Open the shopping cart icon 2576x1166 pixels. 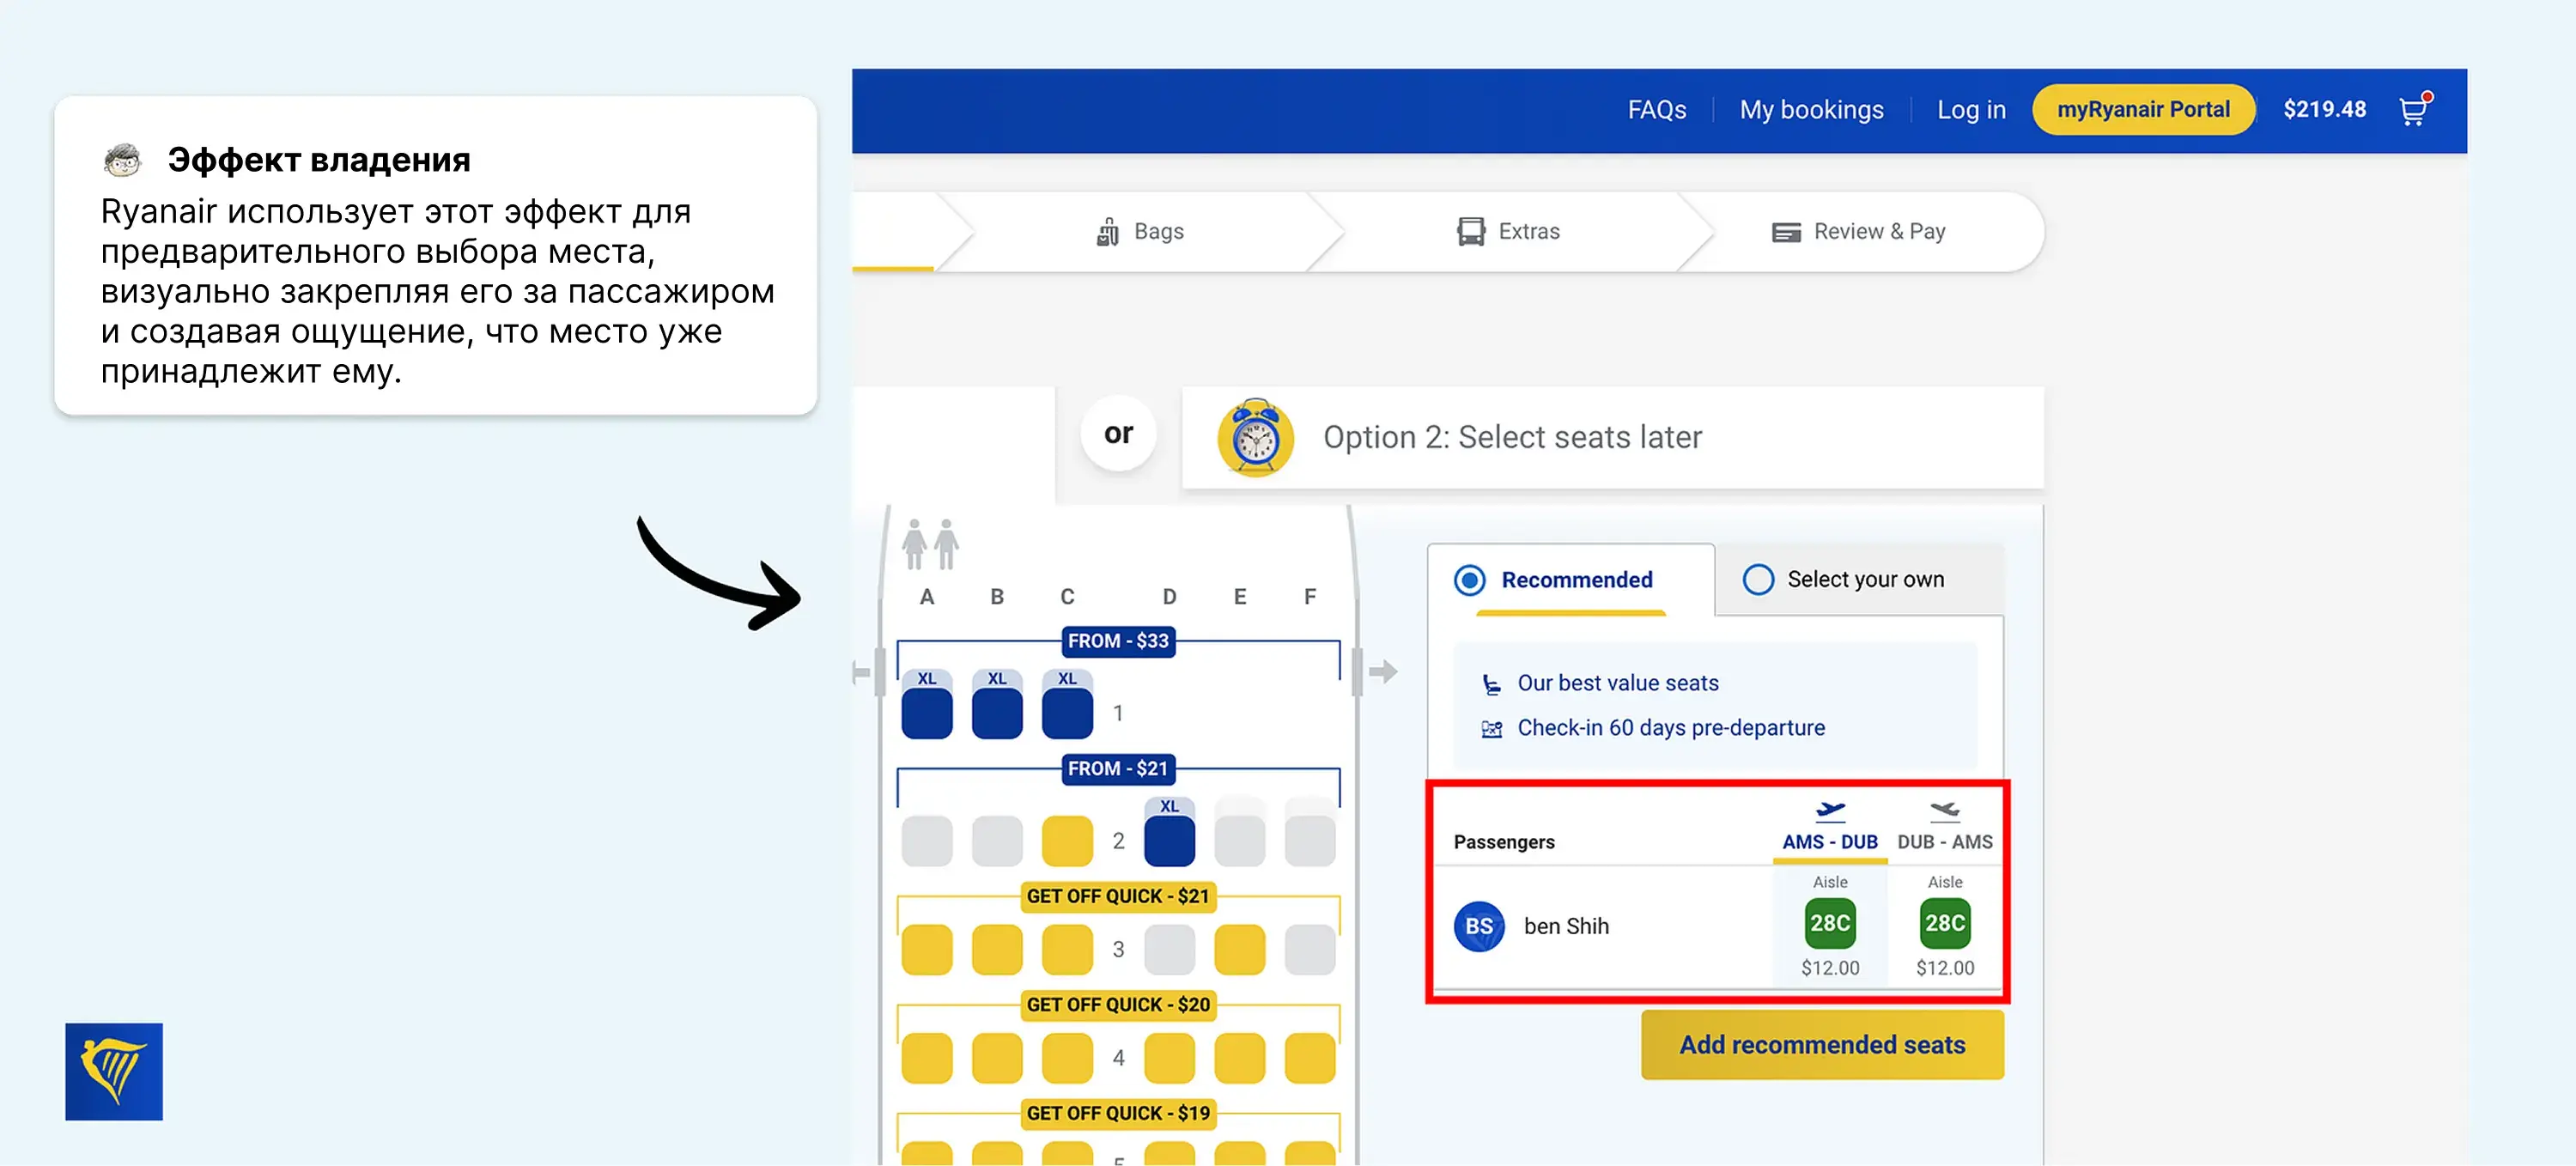tap(2412, 110)
